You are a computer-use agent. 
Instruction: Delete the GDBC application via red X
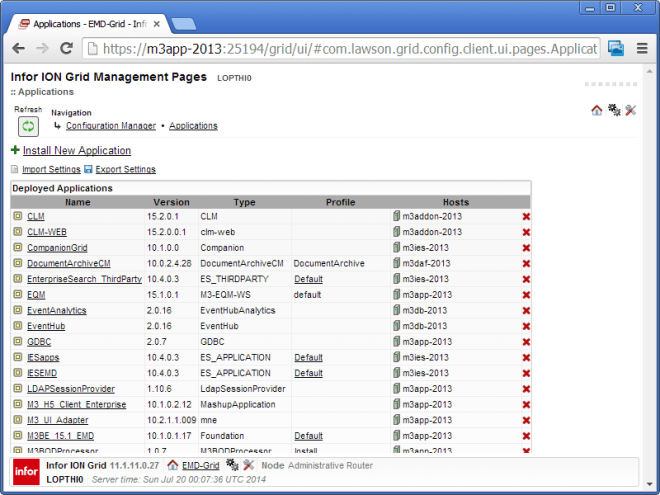[526, 342]
